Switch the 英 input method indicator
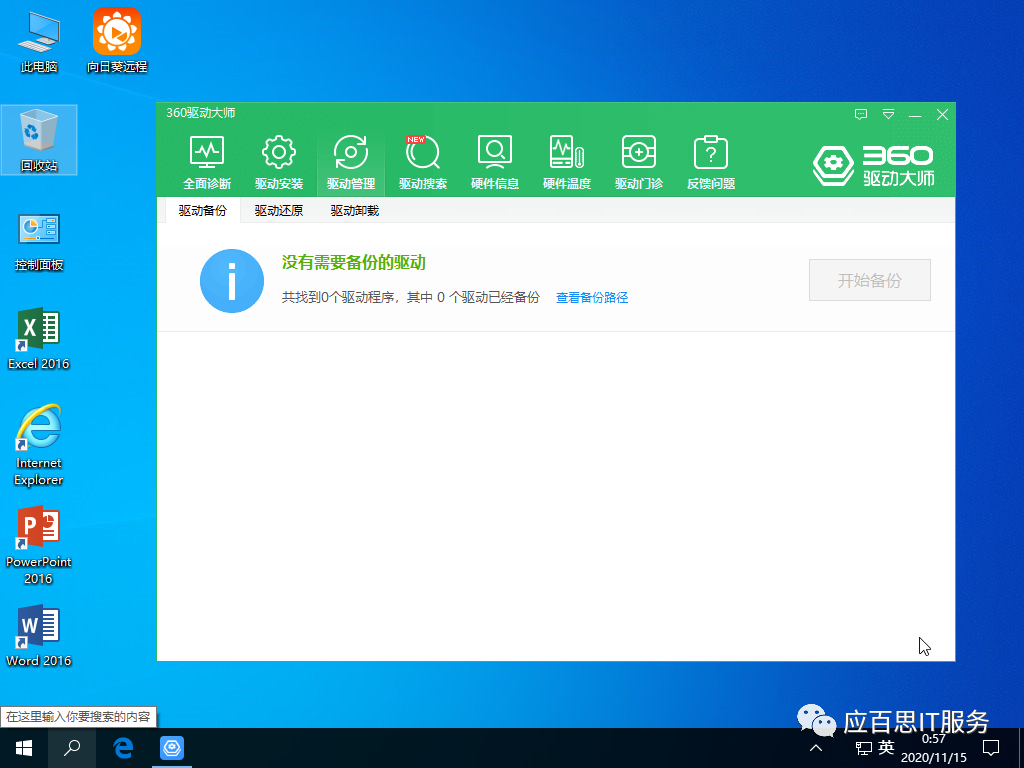Viewport: 1024px width, 768px height. point(886,747)
